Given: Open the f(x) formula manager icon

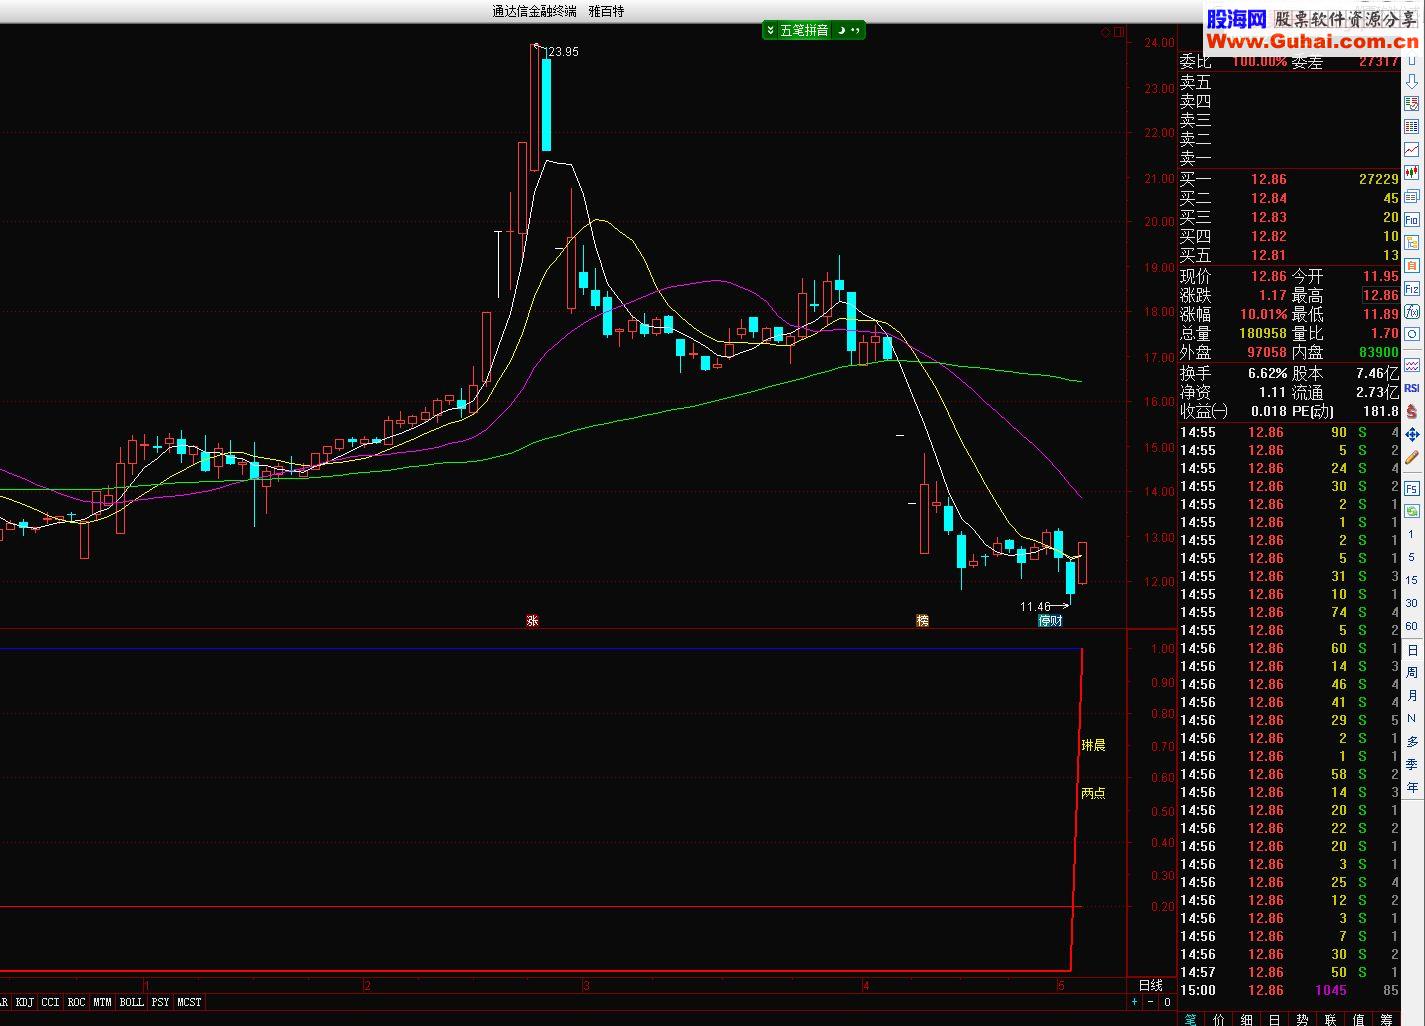Looking at the screenshot, I should [x=1412, y=311].
